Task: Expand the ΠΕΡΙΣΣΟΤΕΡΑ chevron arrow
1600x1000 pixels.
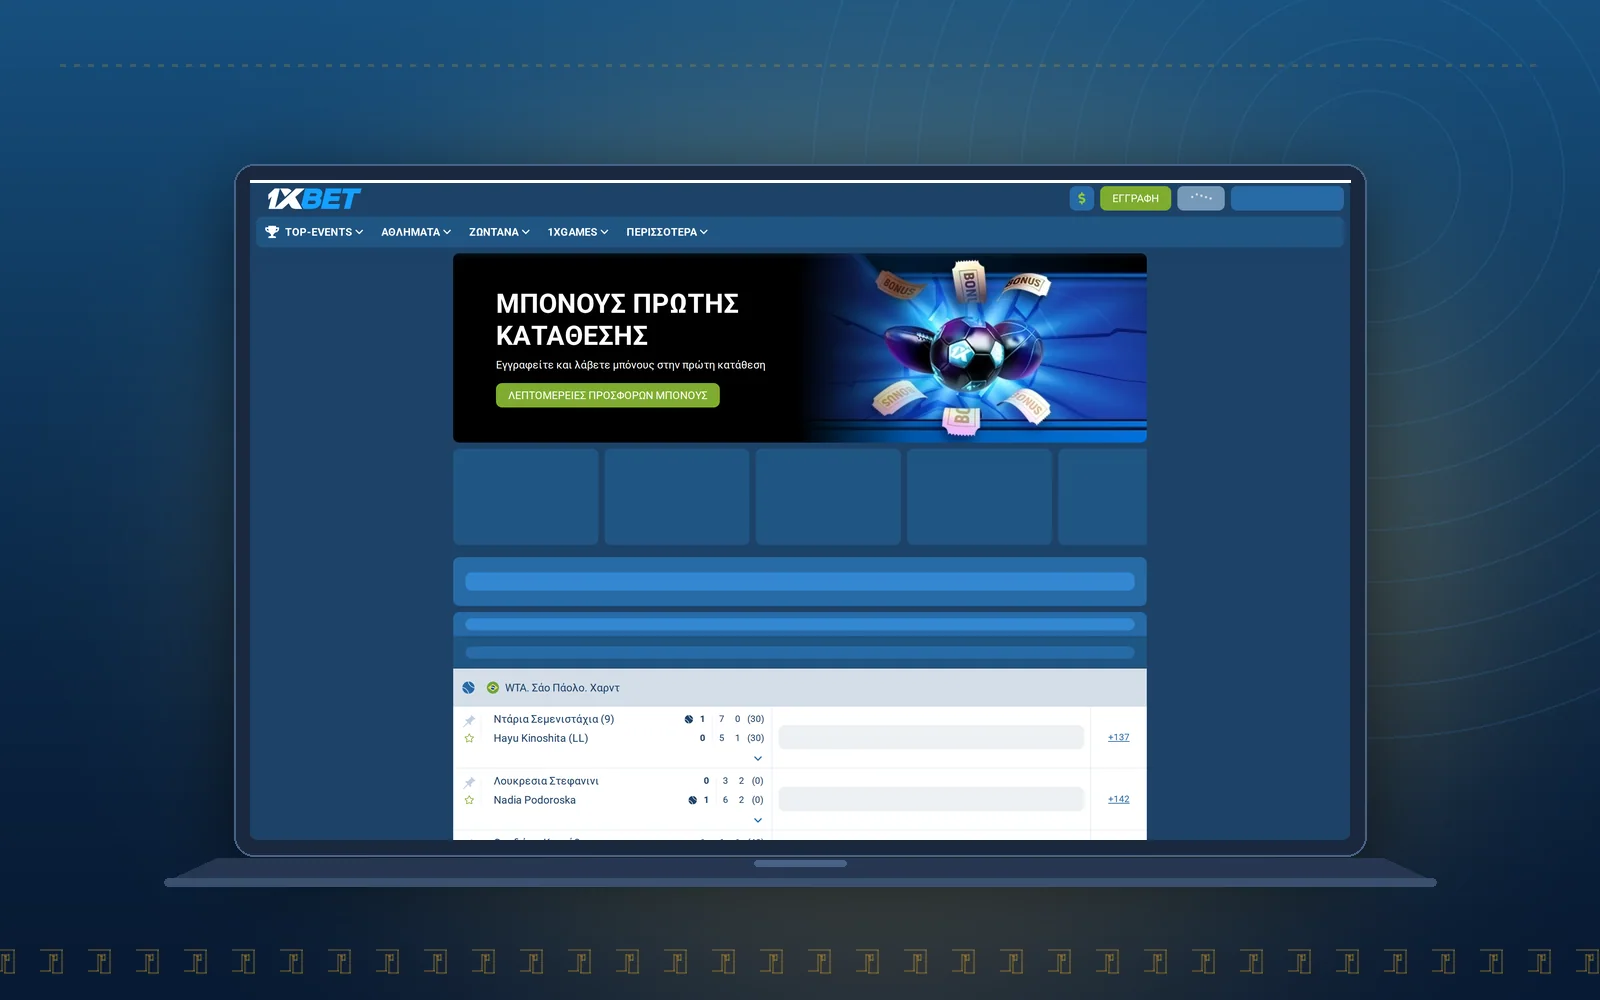Action: (x=704, y=232)
